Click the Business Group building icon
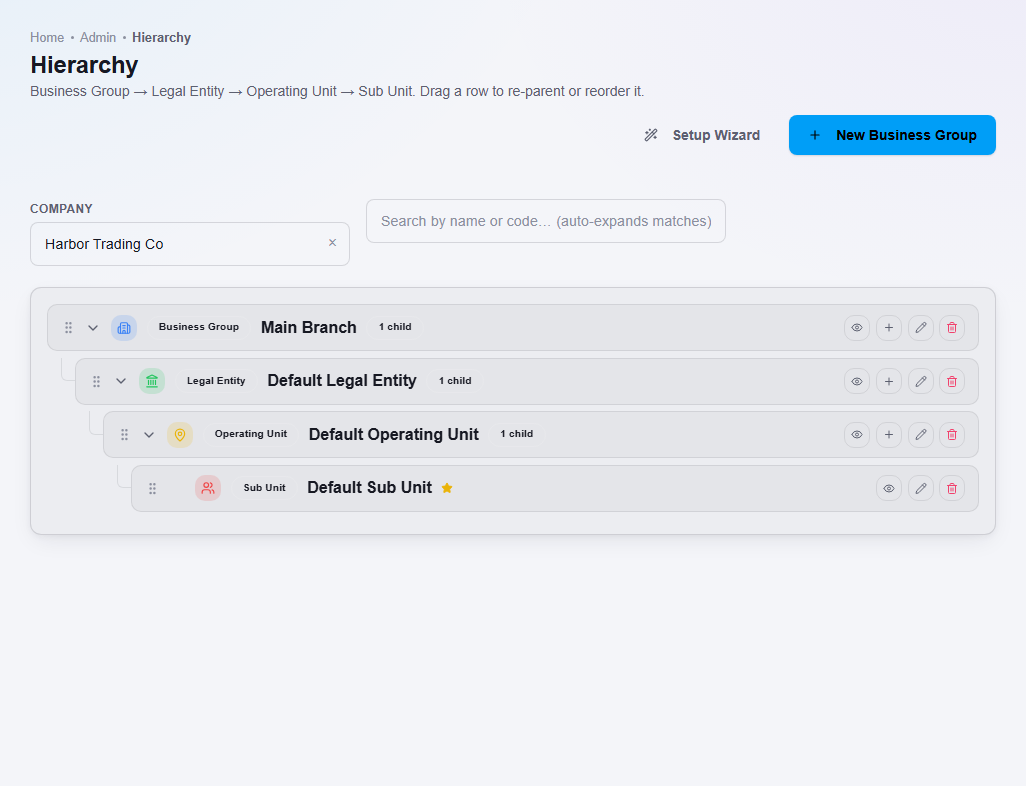 pos(124,328)
